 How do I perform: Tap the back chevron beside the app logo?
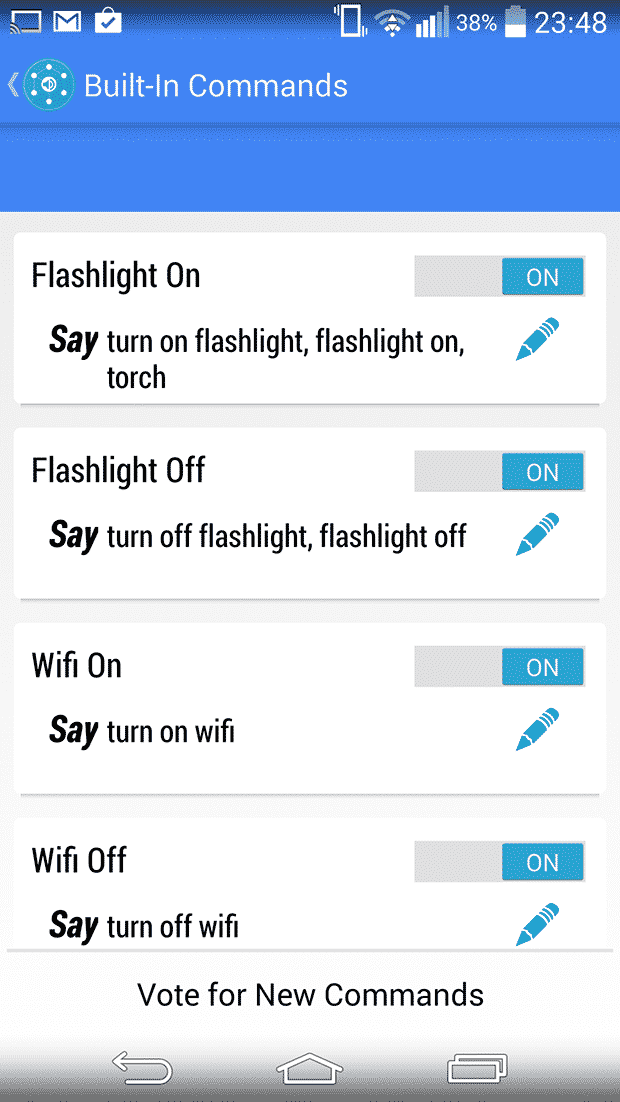click(10, 85)
